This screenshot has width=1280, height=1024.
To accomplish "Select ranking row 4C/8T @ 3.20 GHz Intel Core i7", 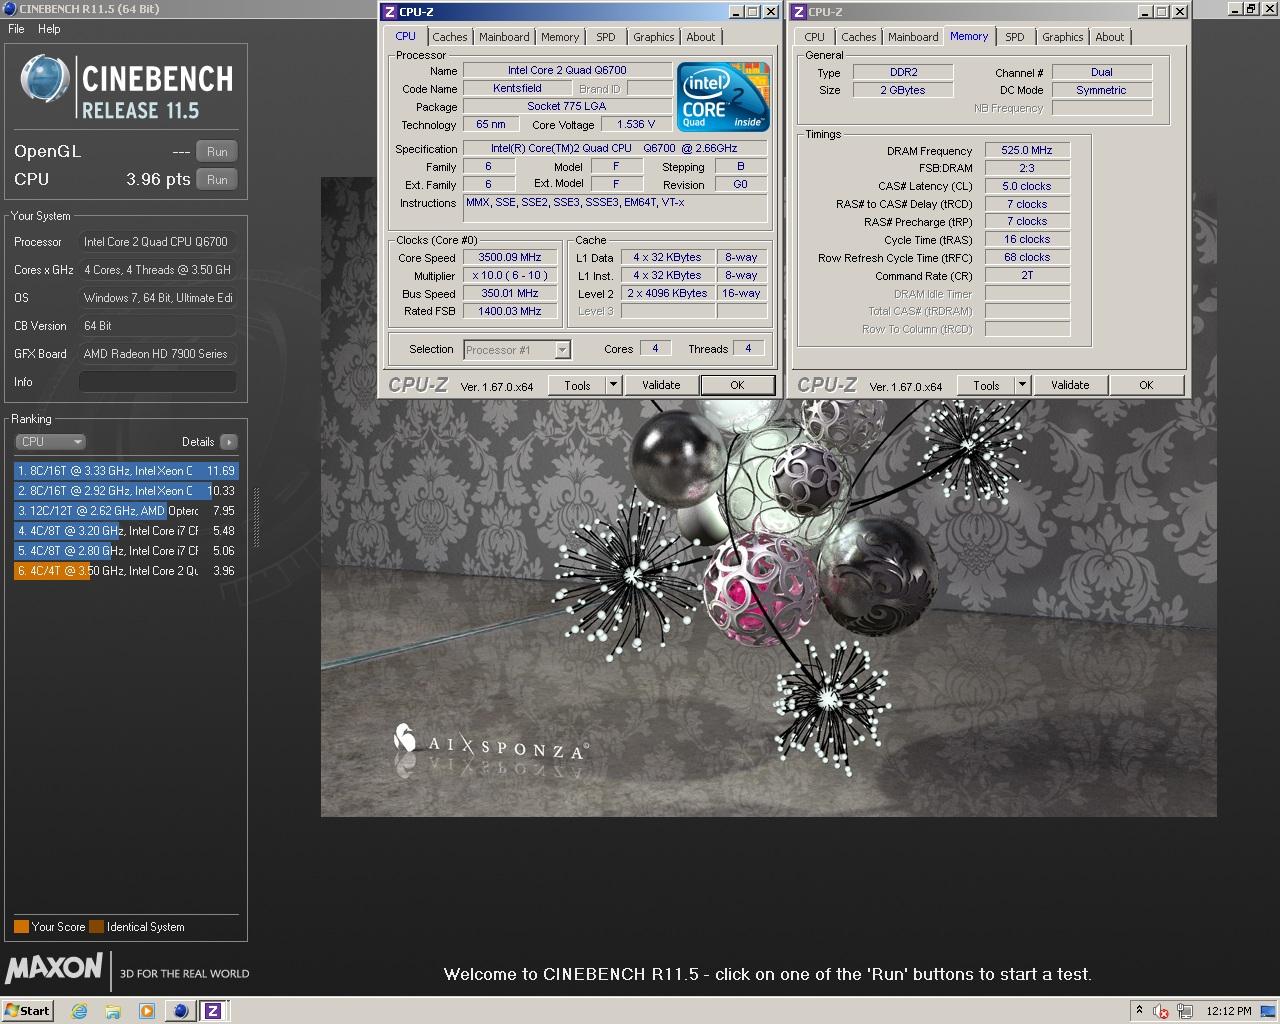I will 126,531.
